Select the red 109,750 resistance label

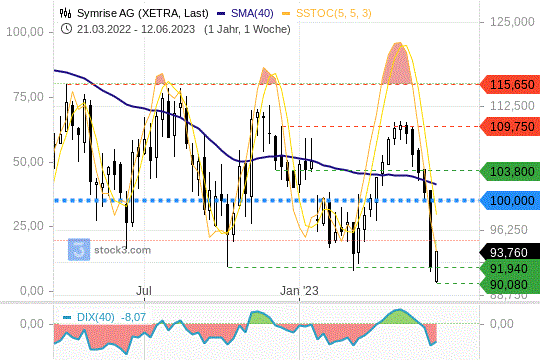point(510,126)
